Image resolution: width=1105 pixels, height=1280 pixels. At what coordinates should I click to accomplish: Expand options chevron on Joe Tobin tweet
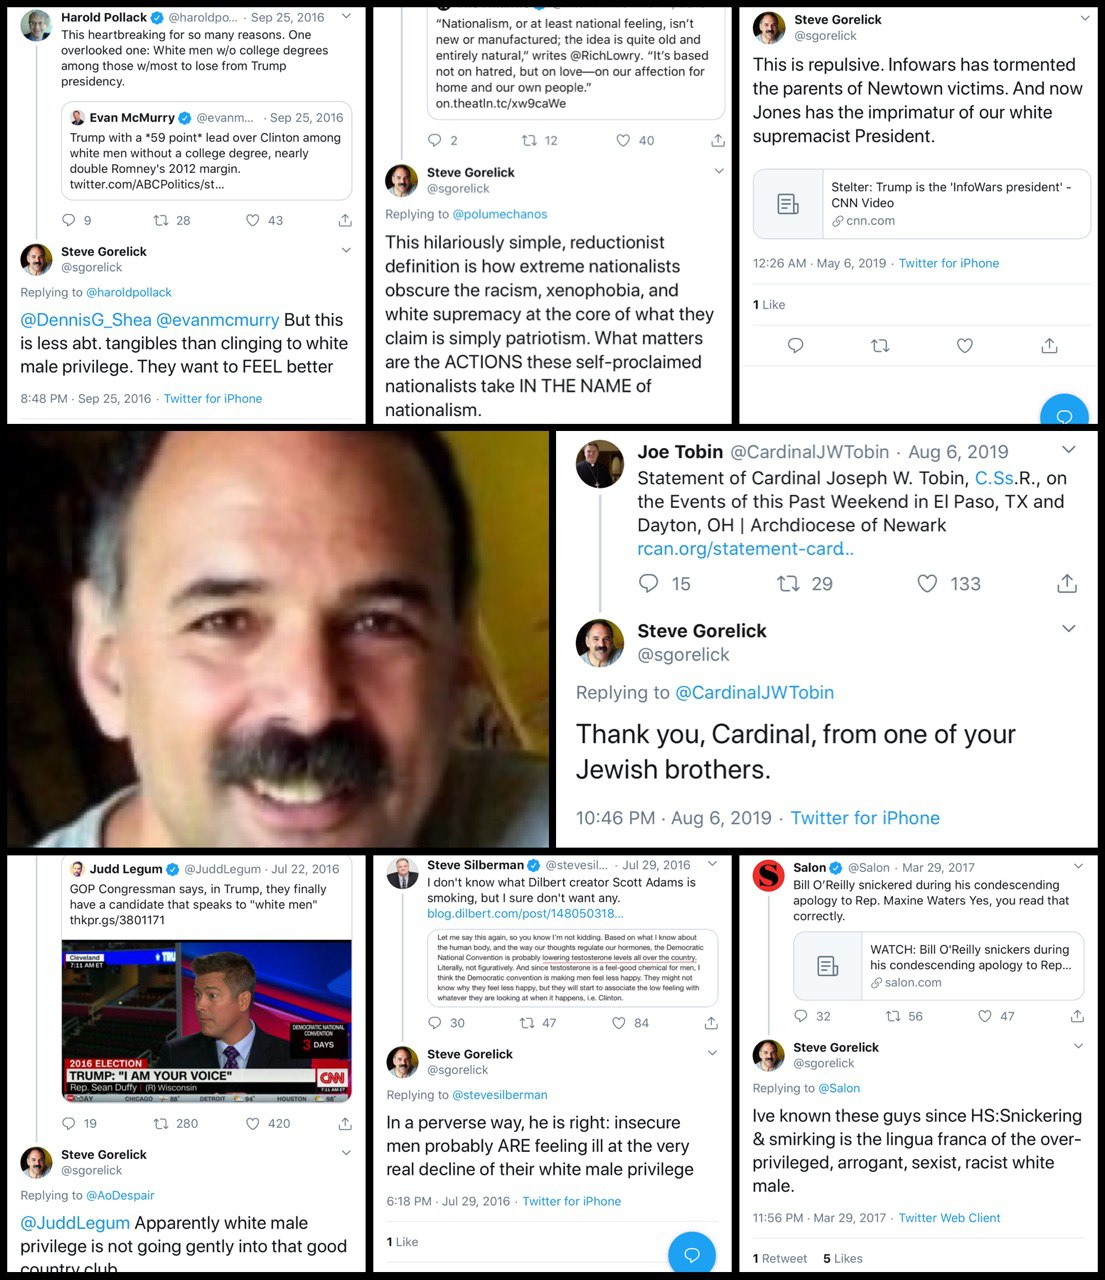tap(1068, 450)
